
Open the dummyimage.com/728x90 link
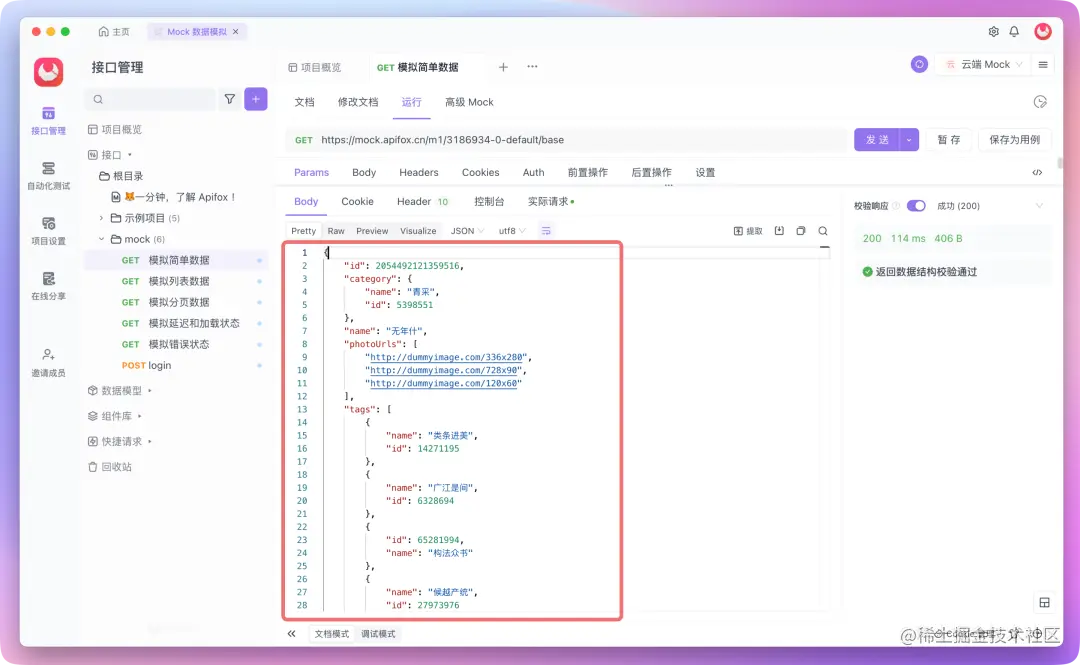click(x=444, y=370)
